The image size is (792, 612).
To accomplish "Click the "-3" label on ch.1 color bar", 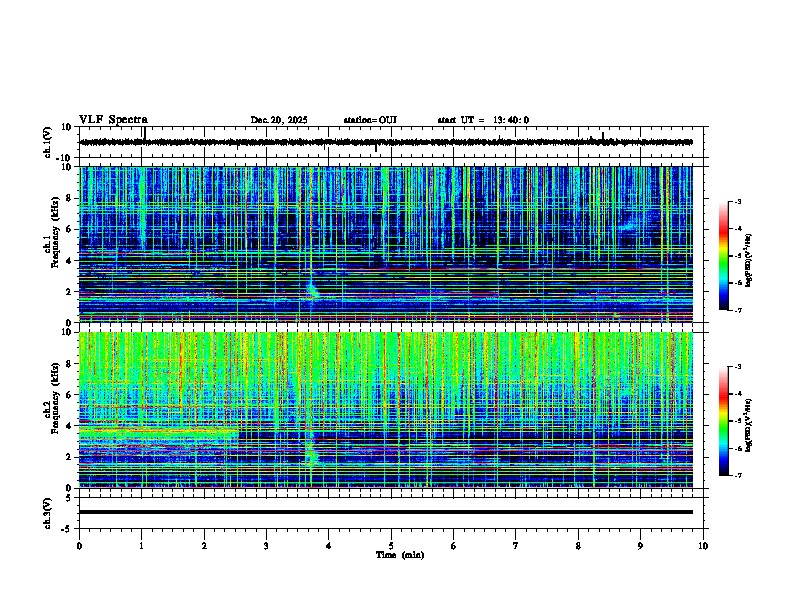I will tap(737, 201).
